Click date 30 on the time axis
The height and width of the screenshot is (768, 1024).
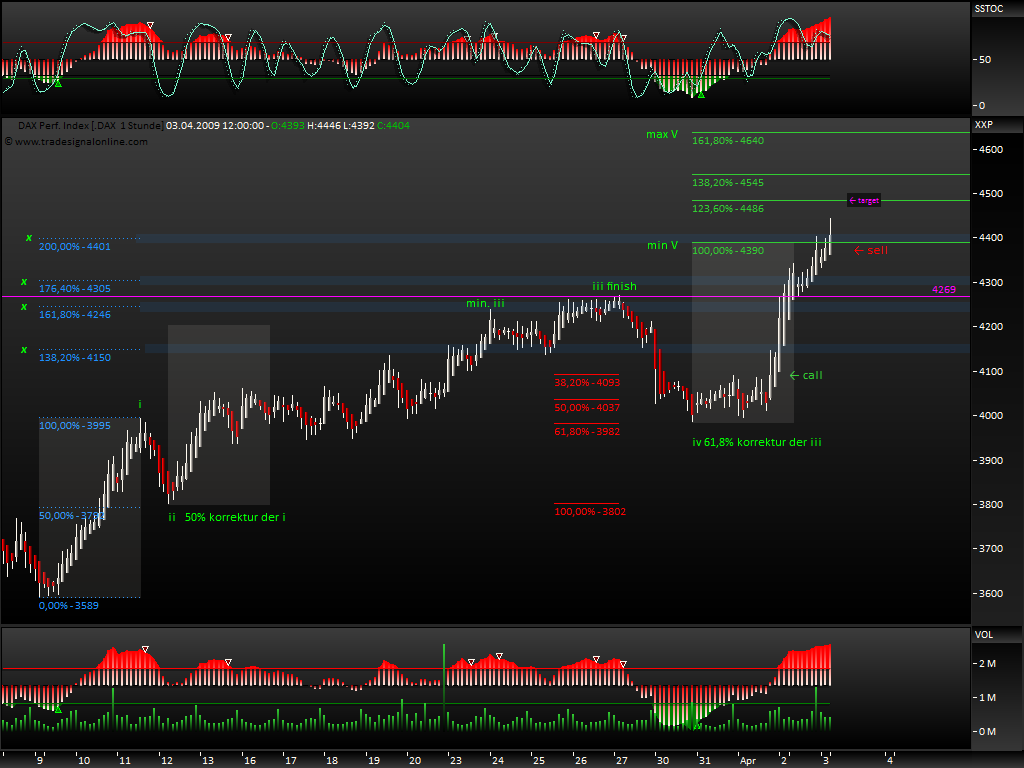coord(663,760)
